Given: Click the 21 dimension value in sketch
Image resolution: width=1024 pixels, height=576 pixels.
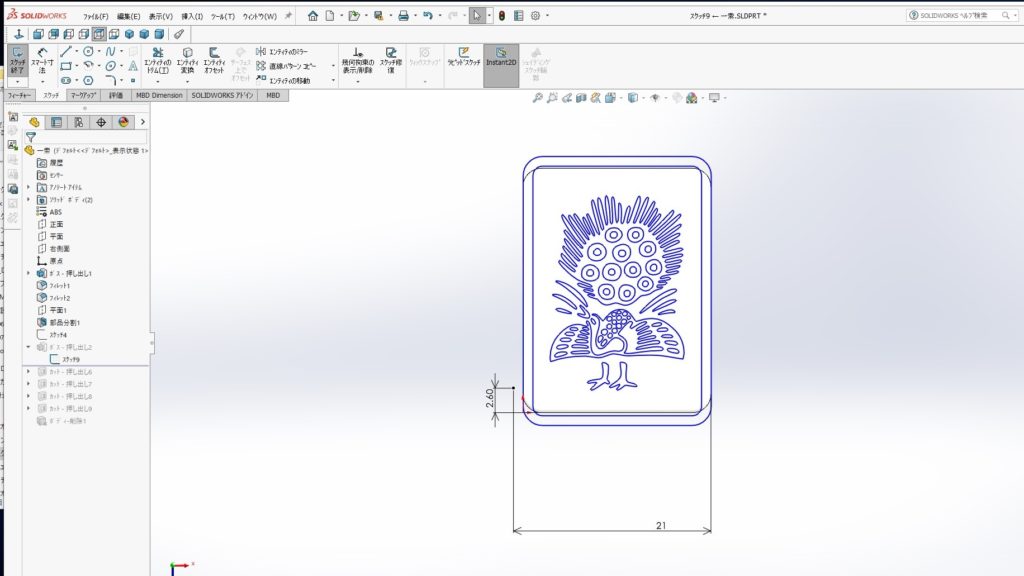Looking at the screenshot, I should 662,524.
